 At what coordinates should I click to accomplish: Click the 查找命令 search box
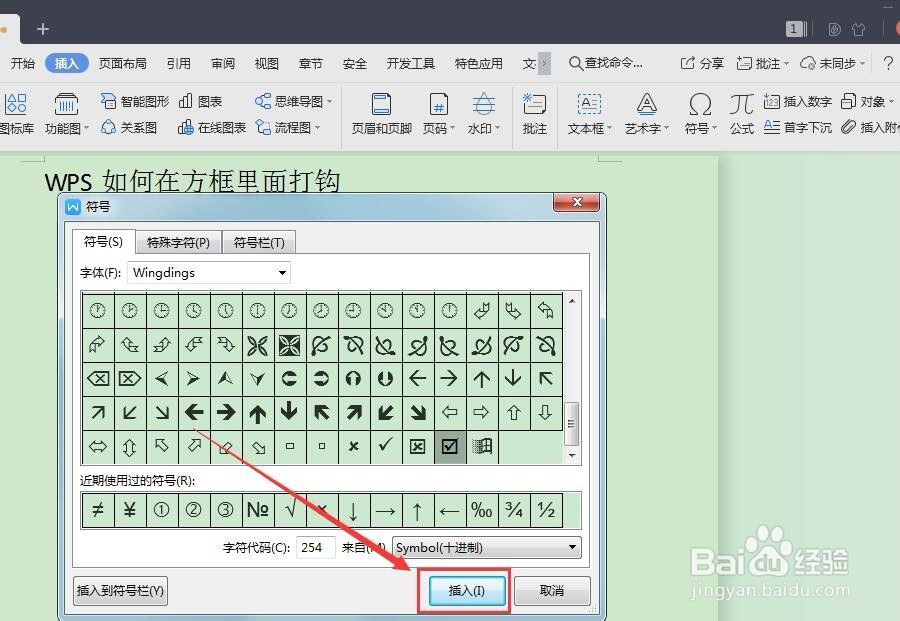pos(606,63)
